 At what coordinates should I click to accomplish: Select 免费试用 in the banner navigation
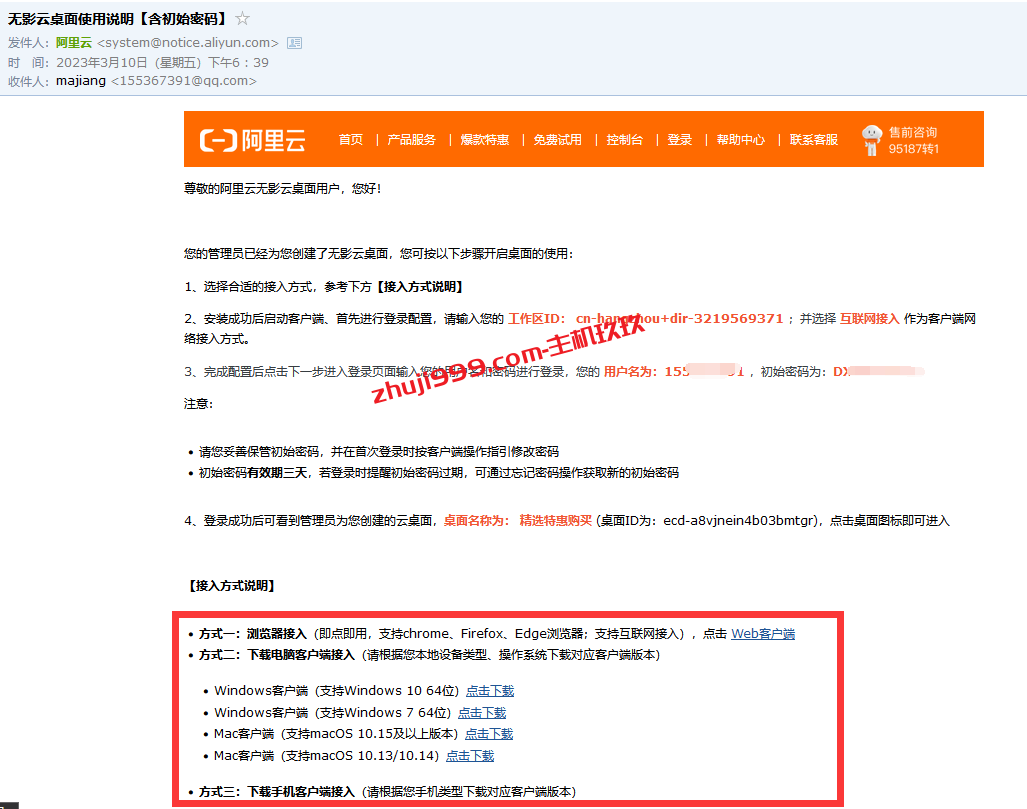point(557,140)
